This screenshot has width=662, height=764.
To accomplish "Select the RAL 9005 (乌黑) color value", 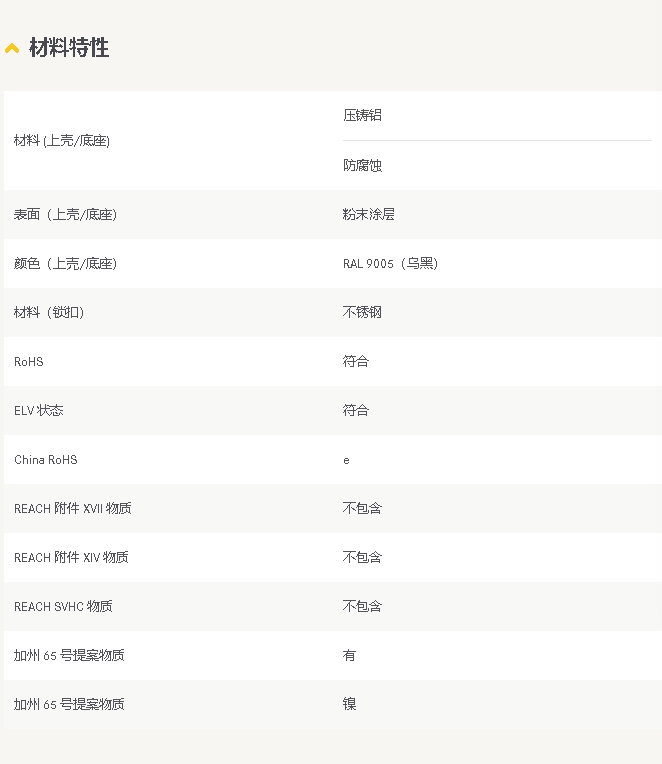I will point(390,264).
